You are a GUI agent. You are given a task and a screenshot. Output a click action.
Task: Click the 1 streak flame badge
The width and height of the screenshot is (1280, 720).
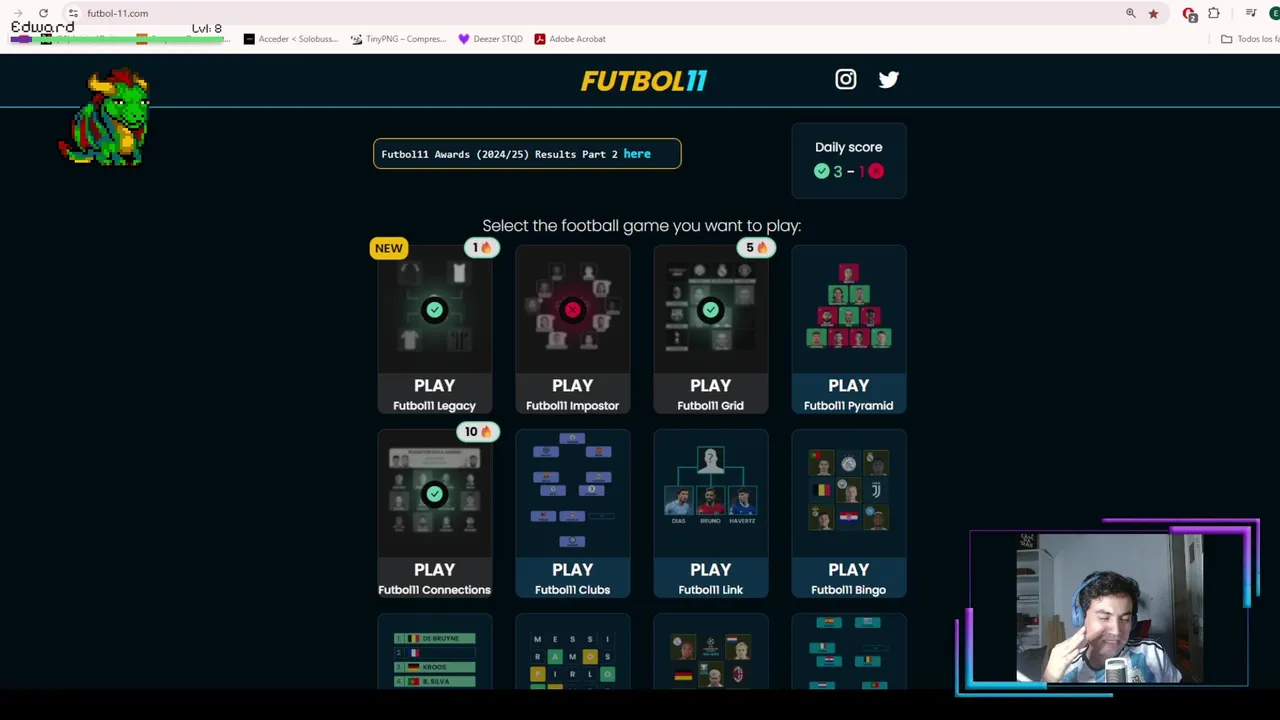(x=482, y=247)
